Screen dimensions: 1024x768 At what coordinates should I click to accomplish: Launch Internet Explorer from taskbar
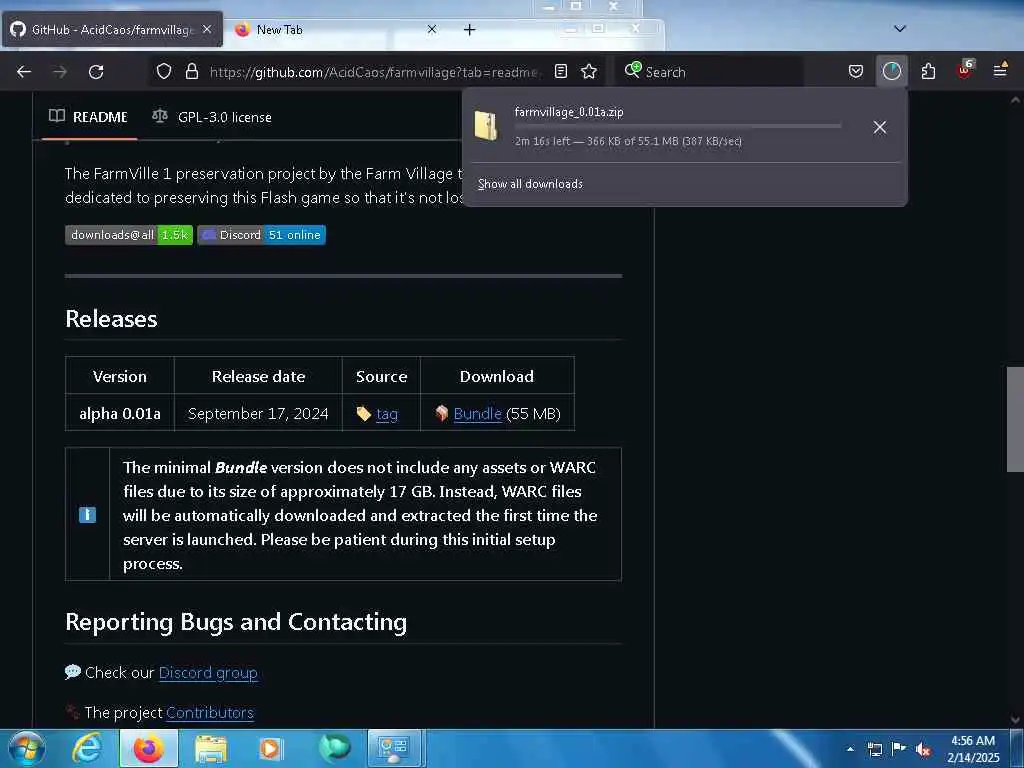[x=87, y=748]
